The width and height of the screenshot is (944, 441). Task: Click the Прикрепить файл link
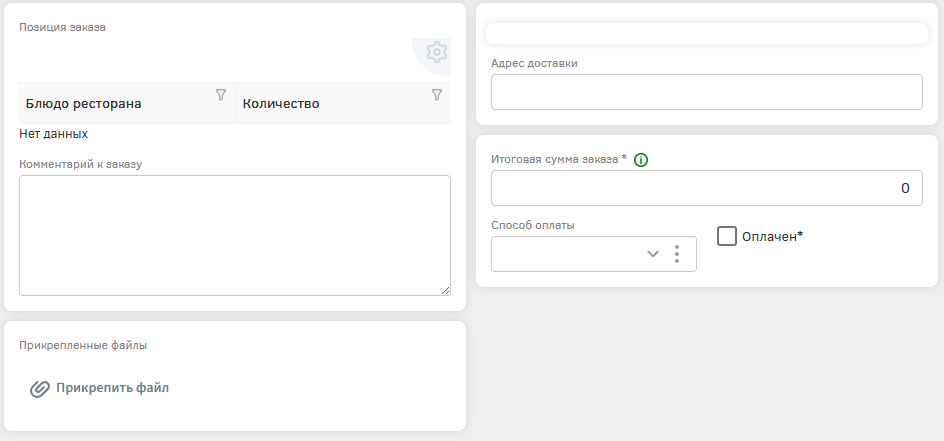click(112, 388)
